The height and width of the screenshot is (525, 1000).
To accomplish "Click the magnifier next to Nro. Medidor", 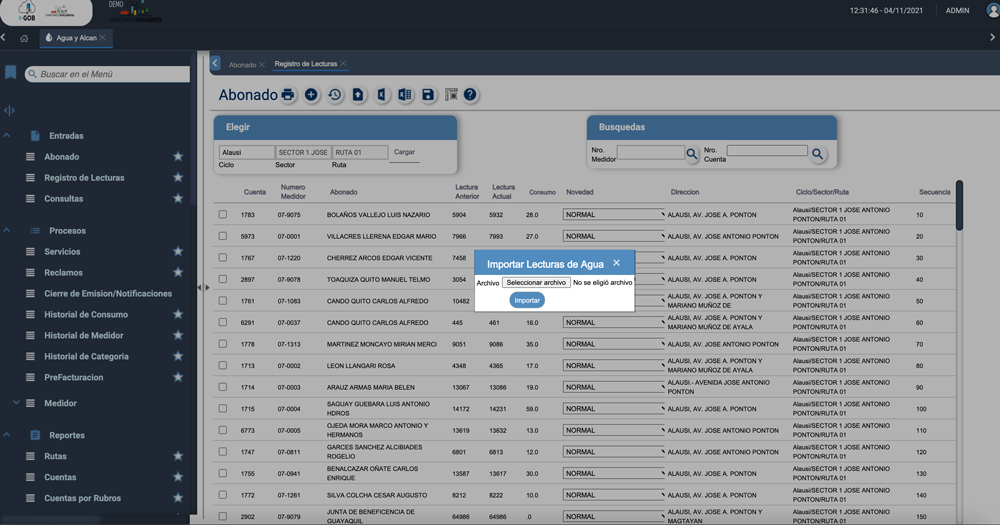I will coord(692,154).
